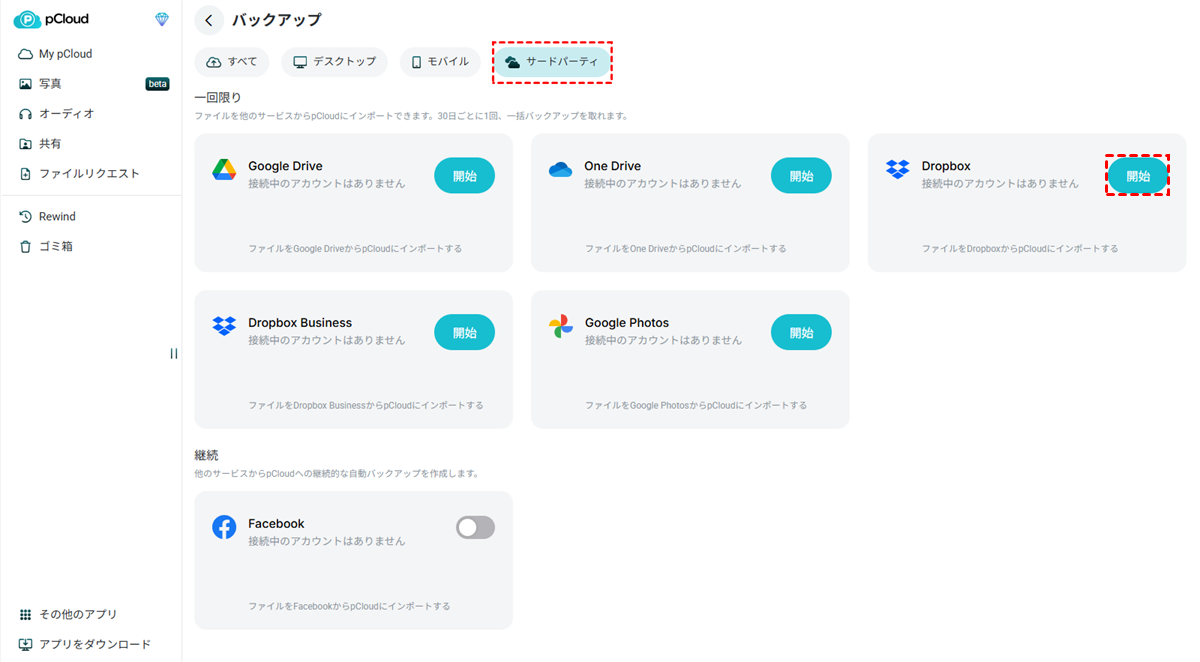Select the モバイル tab
Screen dimensions: 1200x662
tap(440, 62)
